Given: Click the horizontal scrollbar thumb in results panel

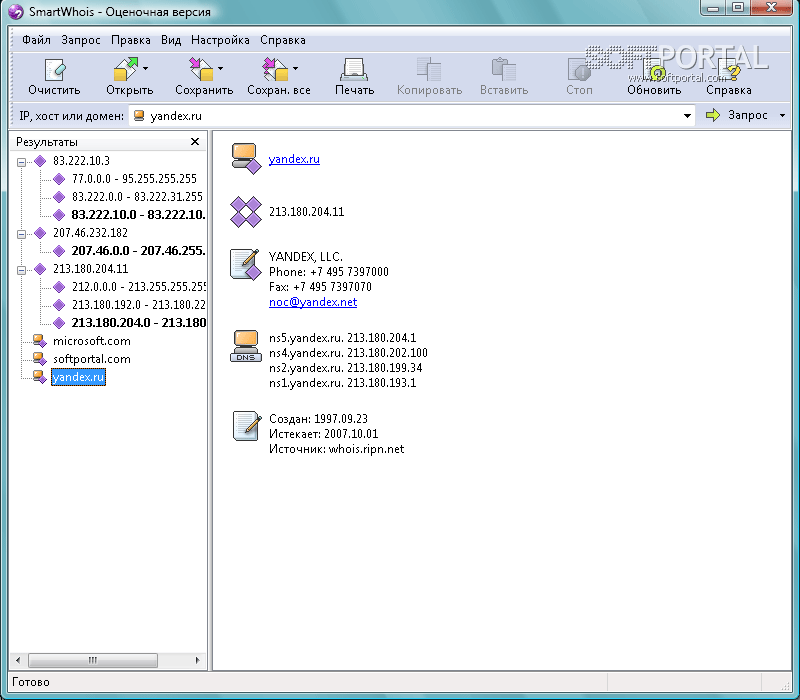Looking at the screenshot, I should (x=92, y=660).
